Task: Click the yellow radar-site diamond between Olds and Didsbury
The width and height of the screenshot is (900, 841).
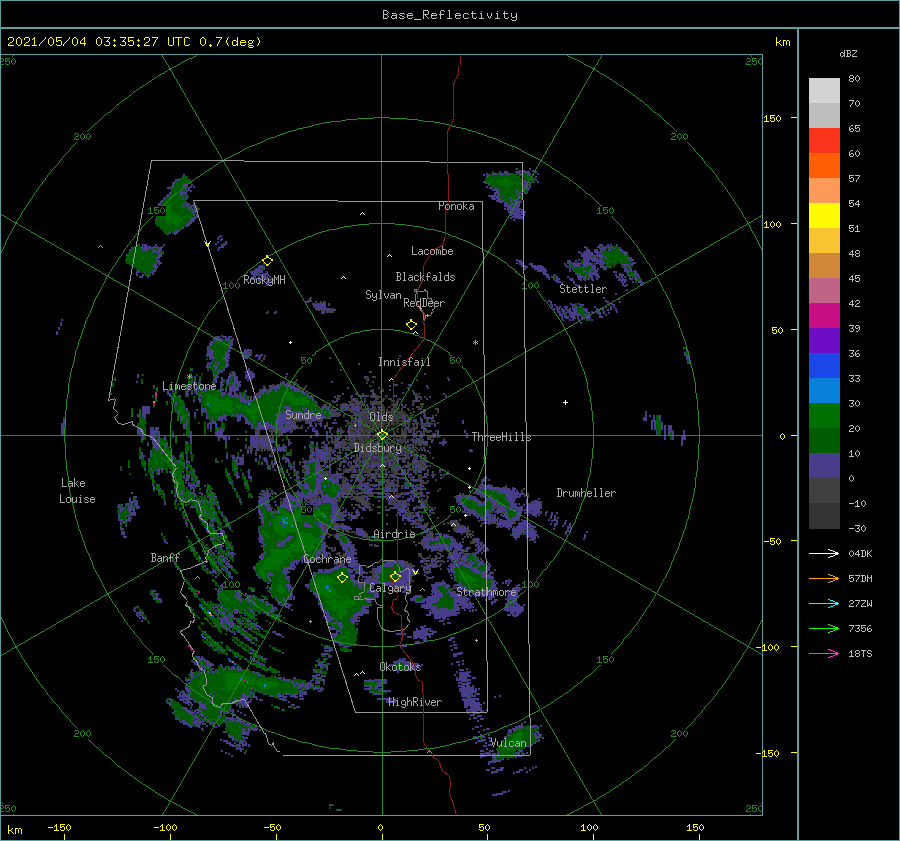Action: click(x=382, y=435)
